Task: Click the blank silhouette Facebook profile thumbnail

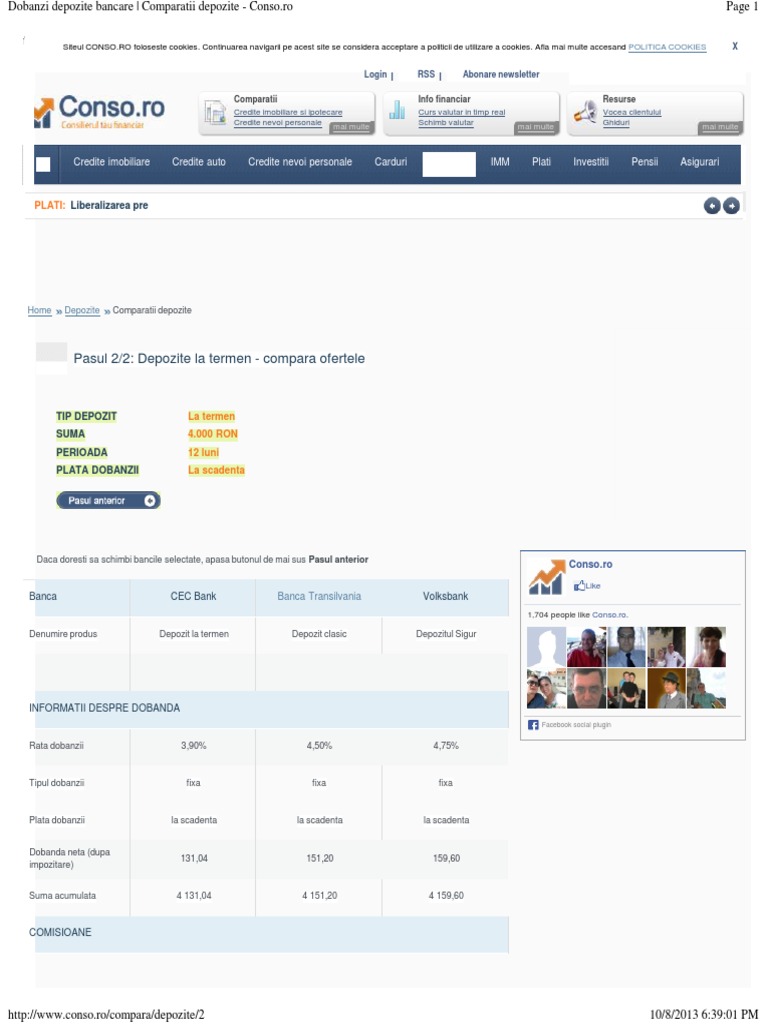Action: (546, 647)
